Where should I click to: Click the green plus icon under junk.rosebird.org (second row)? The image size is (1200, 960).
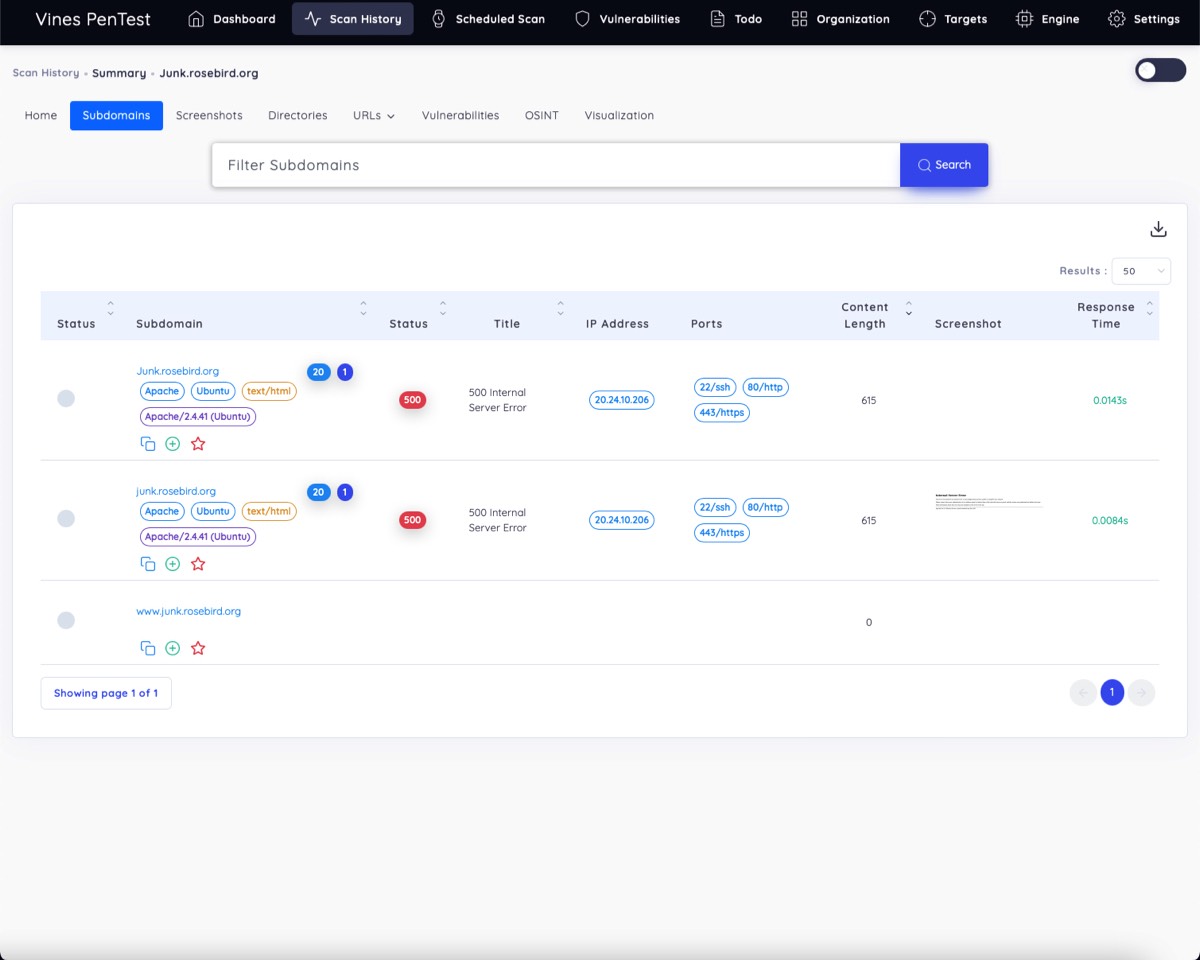click(x=172, y=564)
